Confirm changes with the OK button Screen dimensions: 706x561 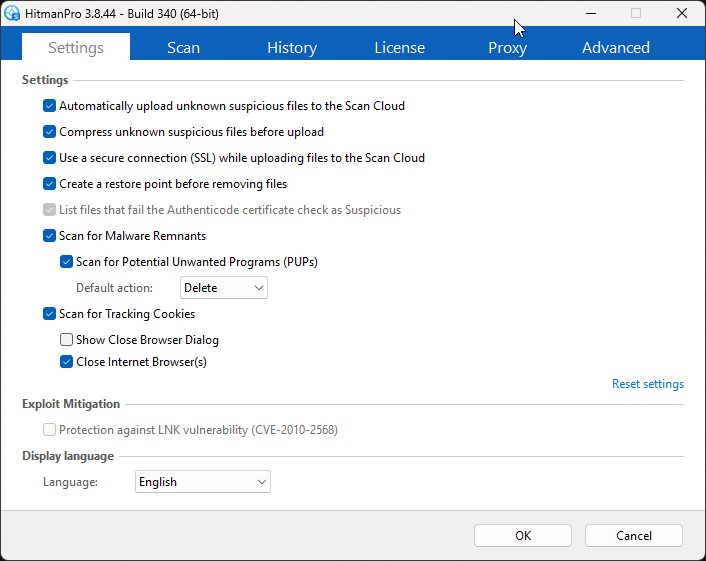click(x=523, y=536)
